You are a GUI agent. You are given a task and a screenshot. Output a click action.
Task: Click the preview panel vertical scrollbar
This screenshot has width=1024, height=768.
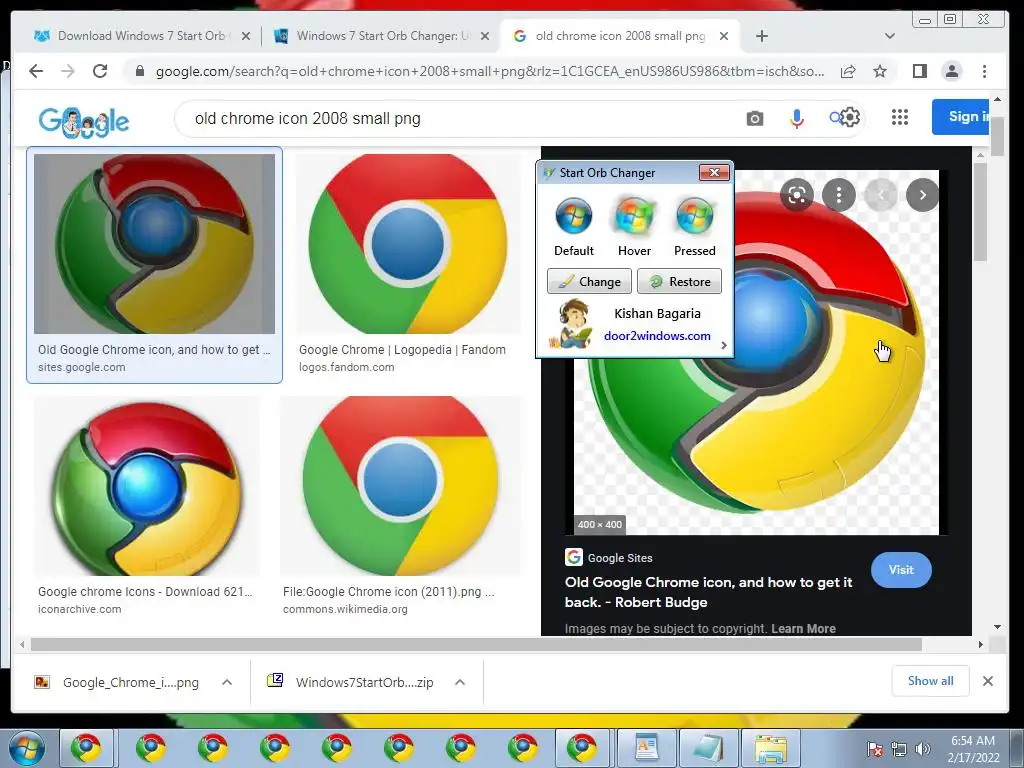(x=979, y=212)
